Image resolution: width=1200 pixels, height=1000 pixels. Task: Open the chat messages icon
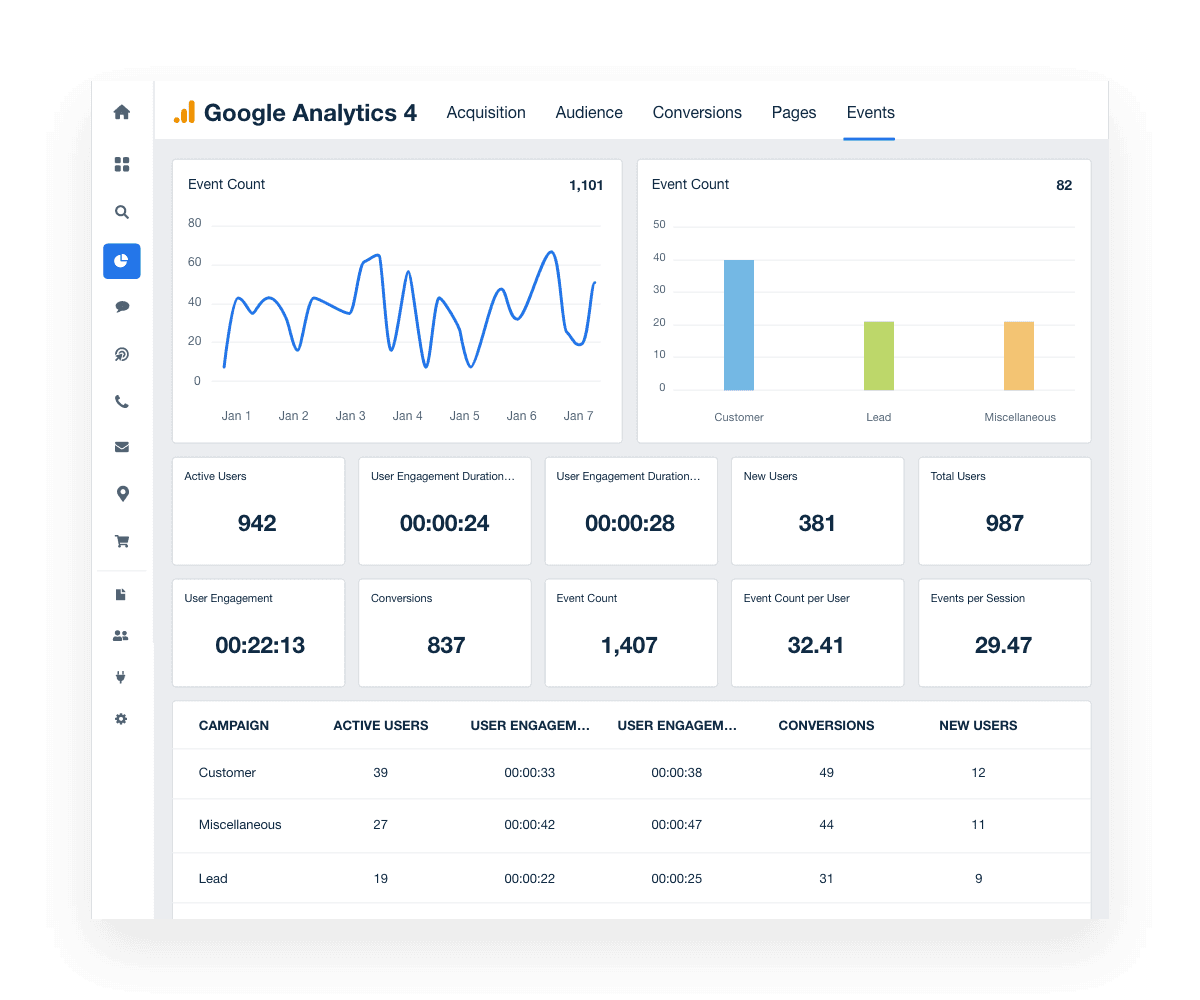point(121,307)
